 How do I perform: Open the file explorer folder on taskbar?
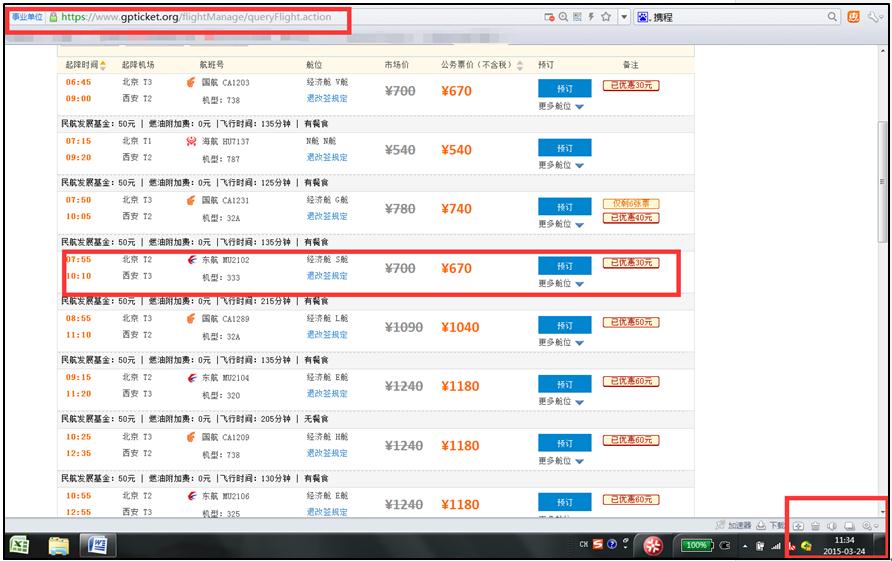point(59,545)
